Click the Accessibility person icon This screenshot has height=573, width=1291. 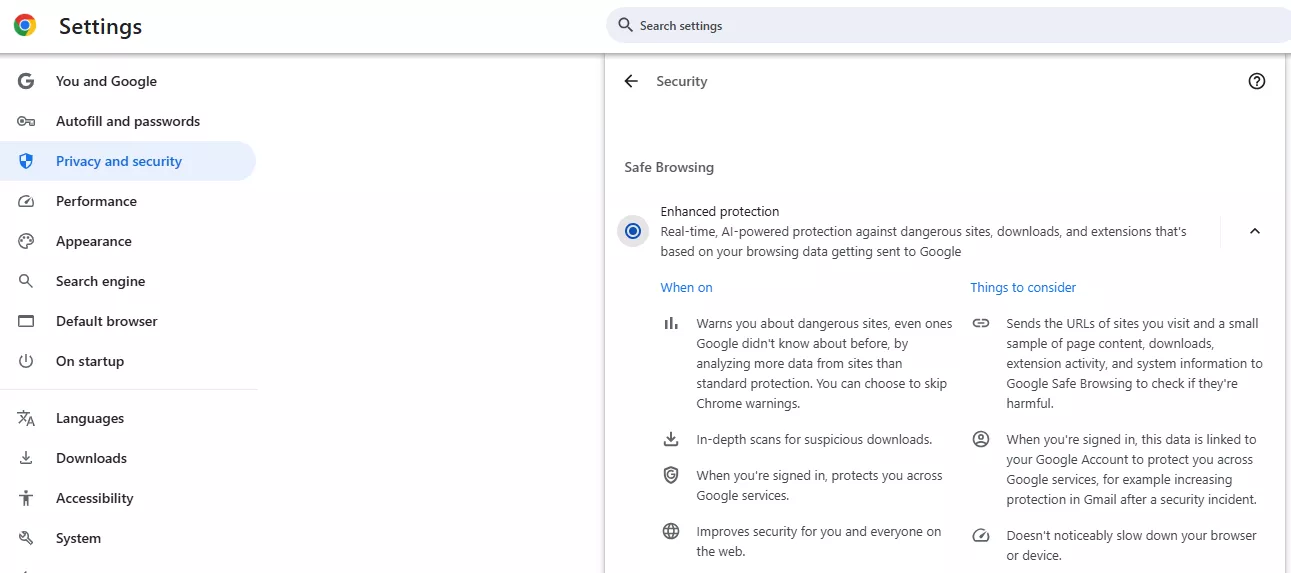pyautogui.click(x=26, y=498)
